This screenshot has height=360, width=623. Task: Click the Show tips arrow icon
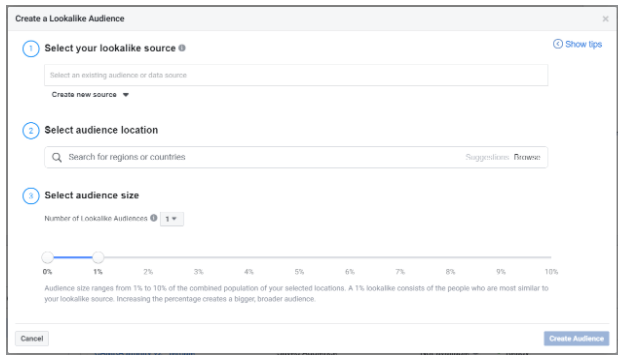point(558,44)
